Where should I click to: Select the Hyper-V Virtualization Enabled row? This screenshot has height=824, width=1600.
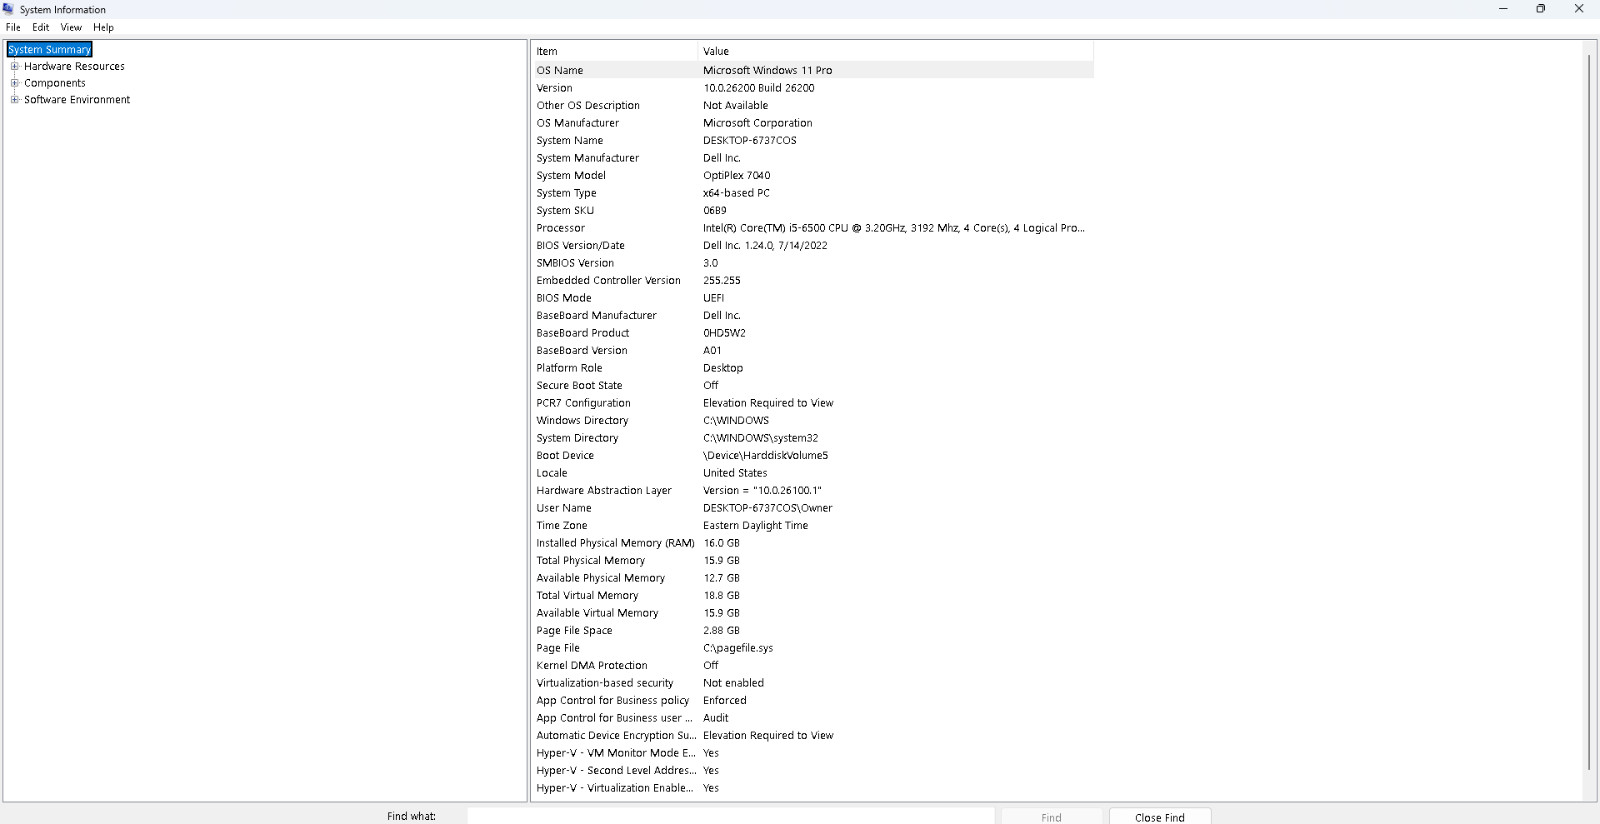pos(813,788)
